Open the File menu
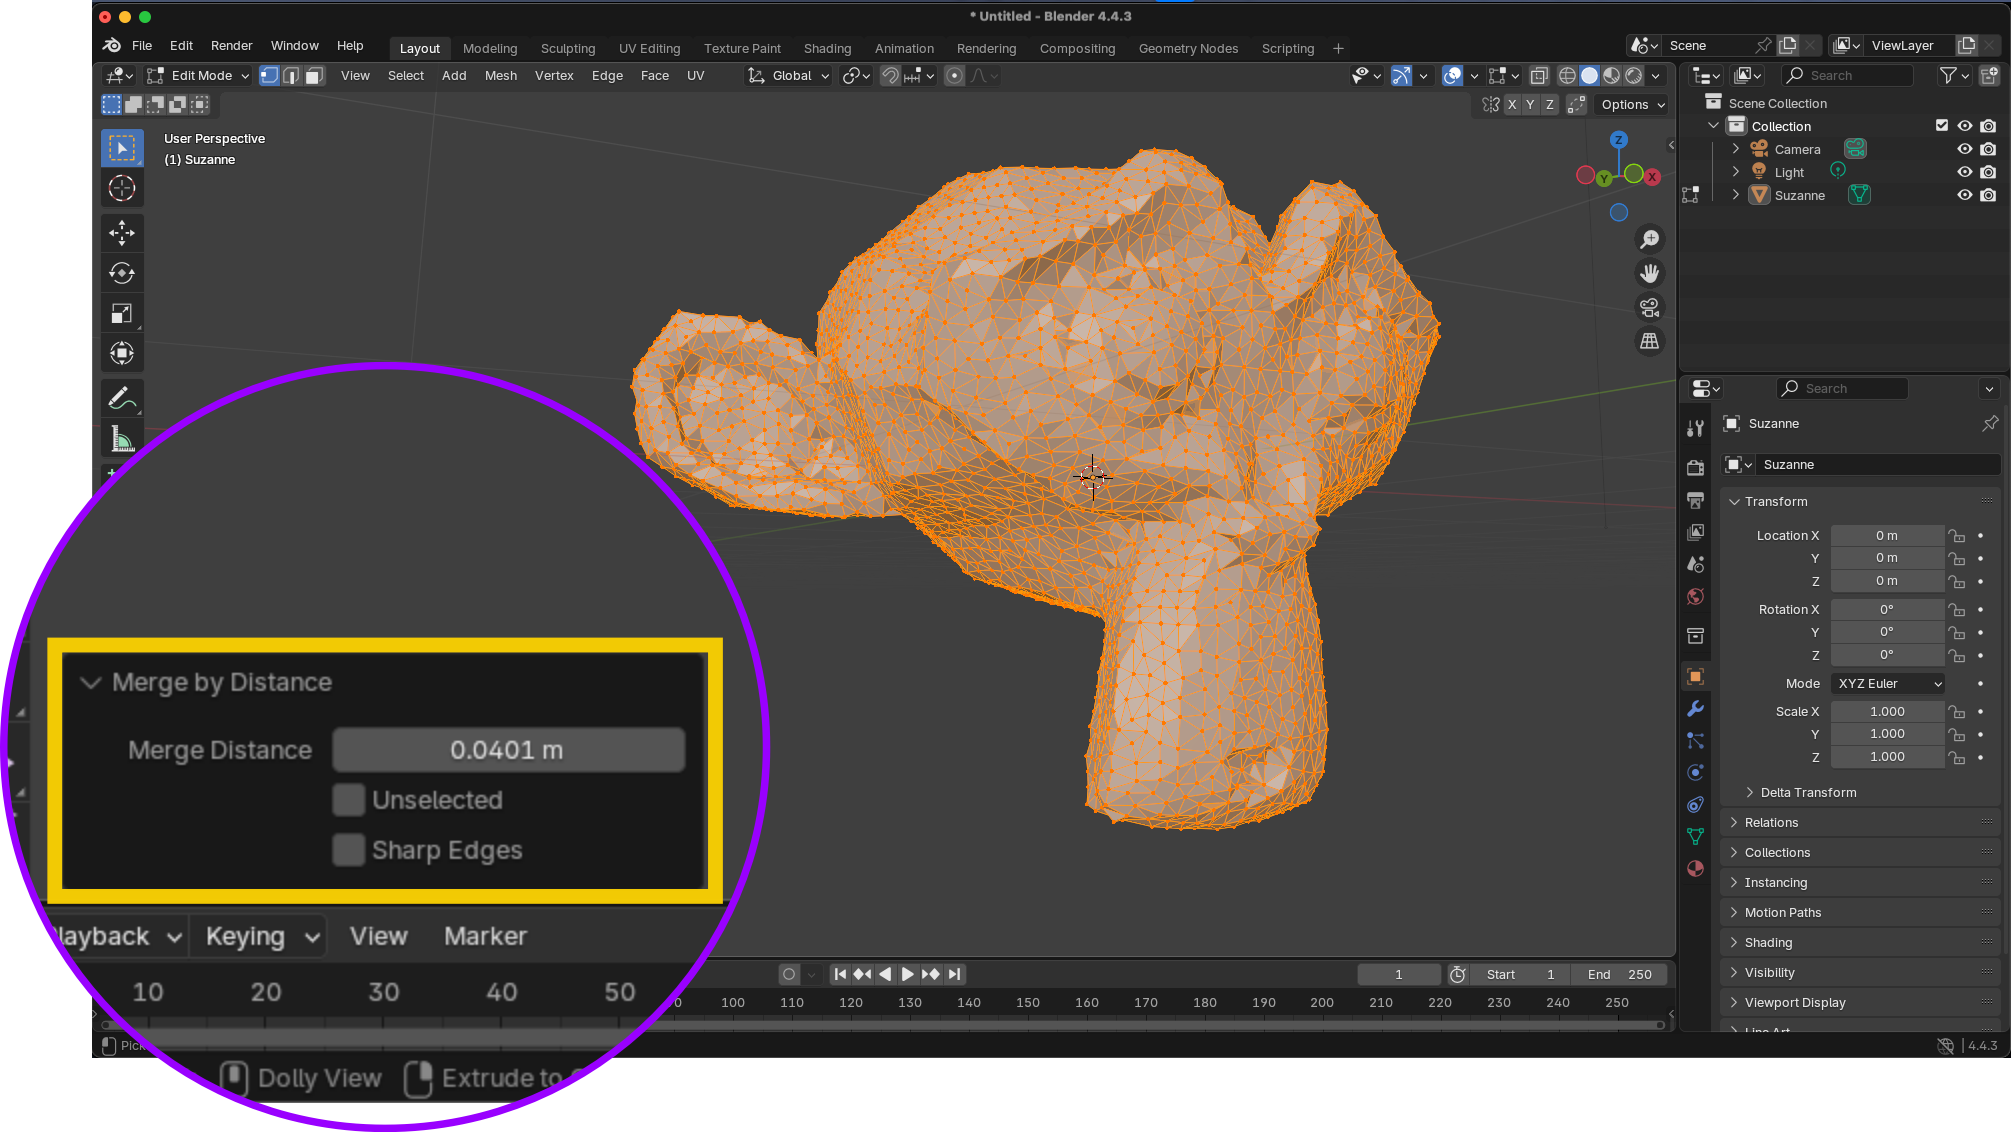 click(x=142, y=46)
